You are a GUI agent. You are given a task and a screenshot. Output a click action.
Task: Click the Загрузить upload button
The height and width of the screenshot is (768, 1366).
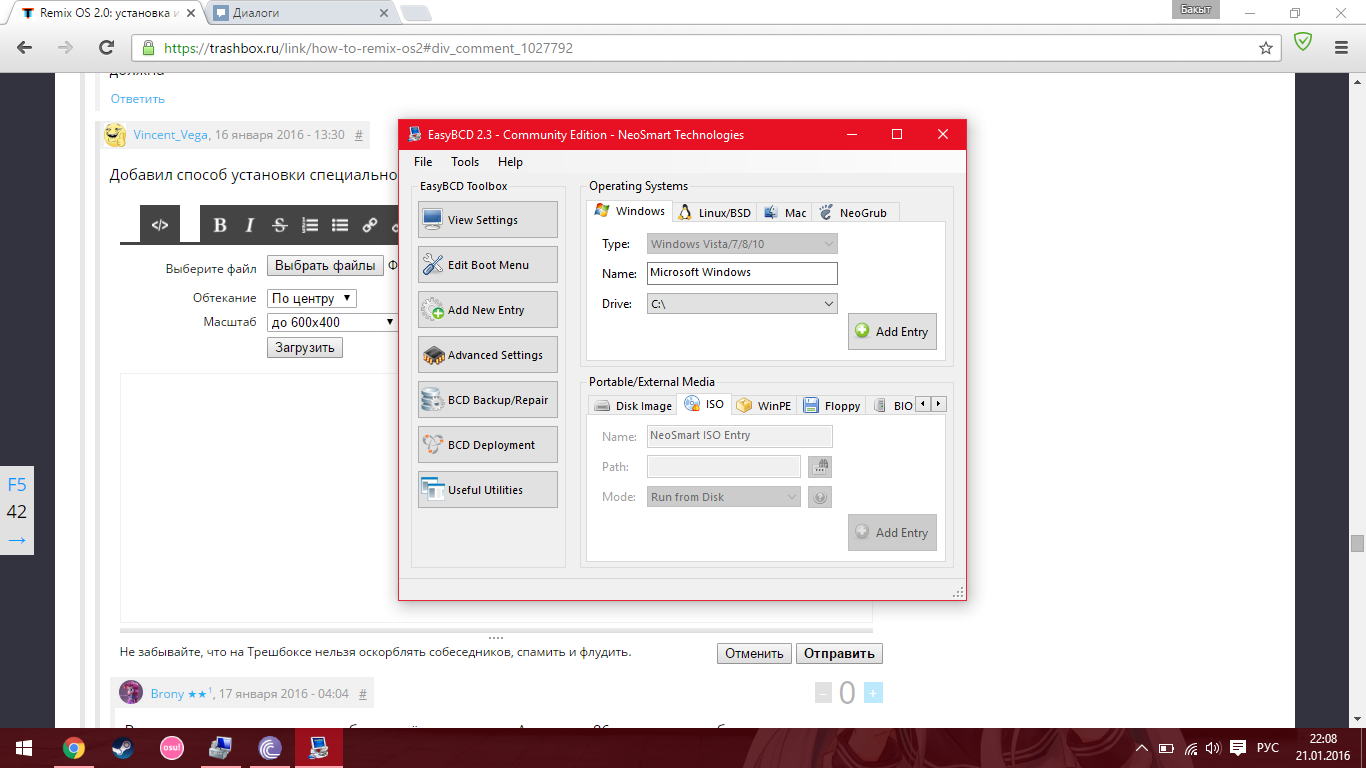[305, 348]
